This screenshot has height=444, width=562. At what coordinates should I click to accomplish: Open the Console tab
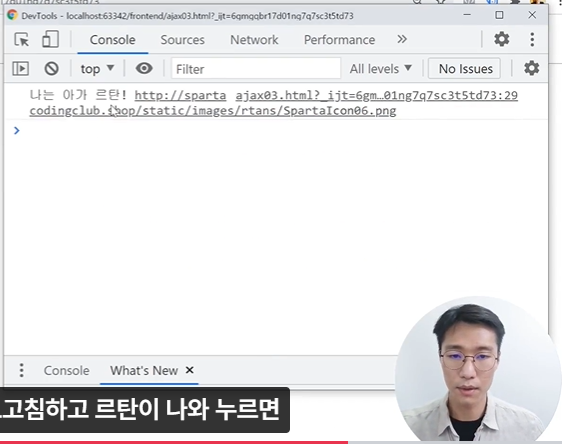pos(113,40)
